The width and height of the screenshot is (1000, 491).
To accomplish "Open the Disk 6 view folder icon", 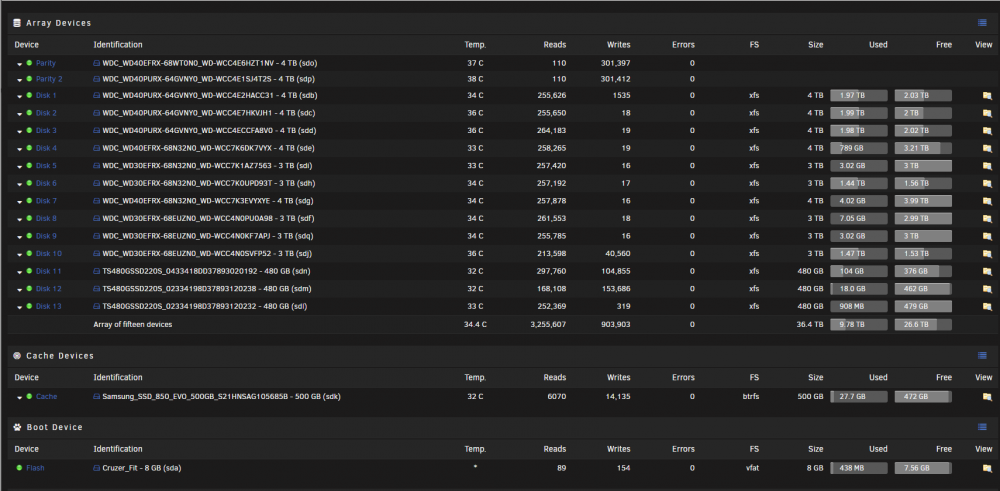I will [x=987, y=184].
